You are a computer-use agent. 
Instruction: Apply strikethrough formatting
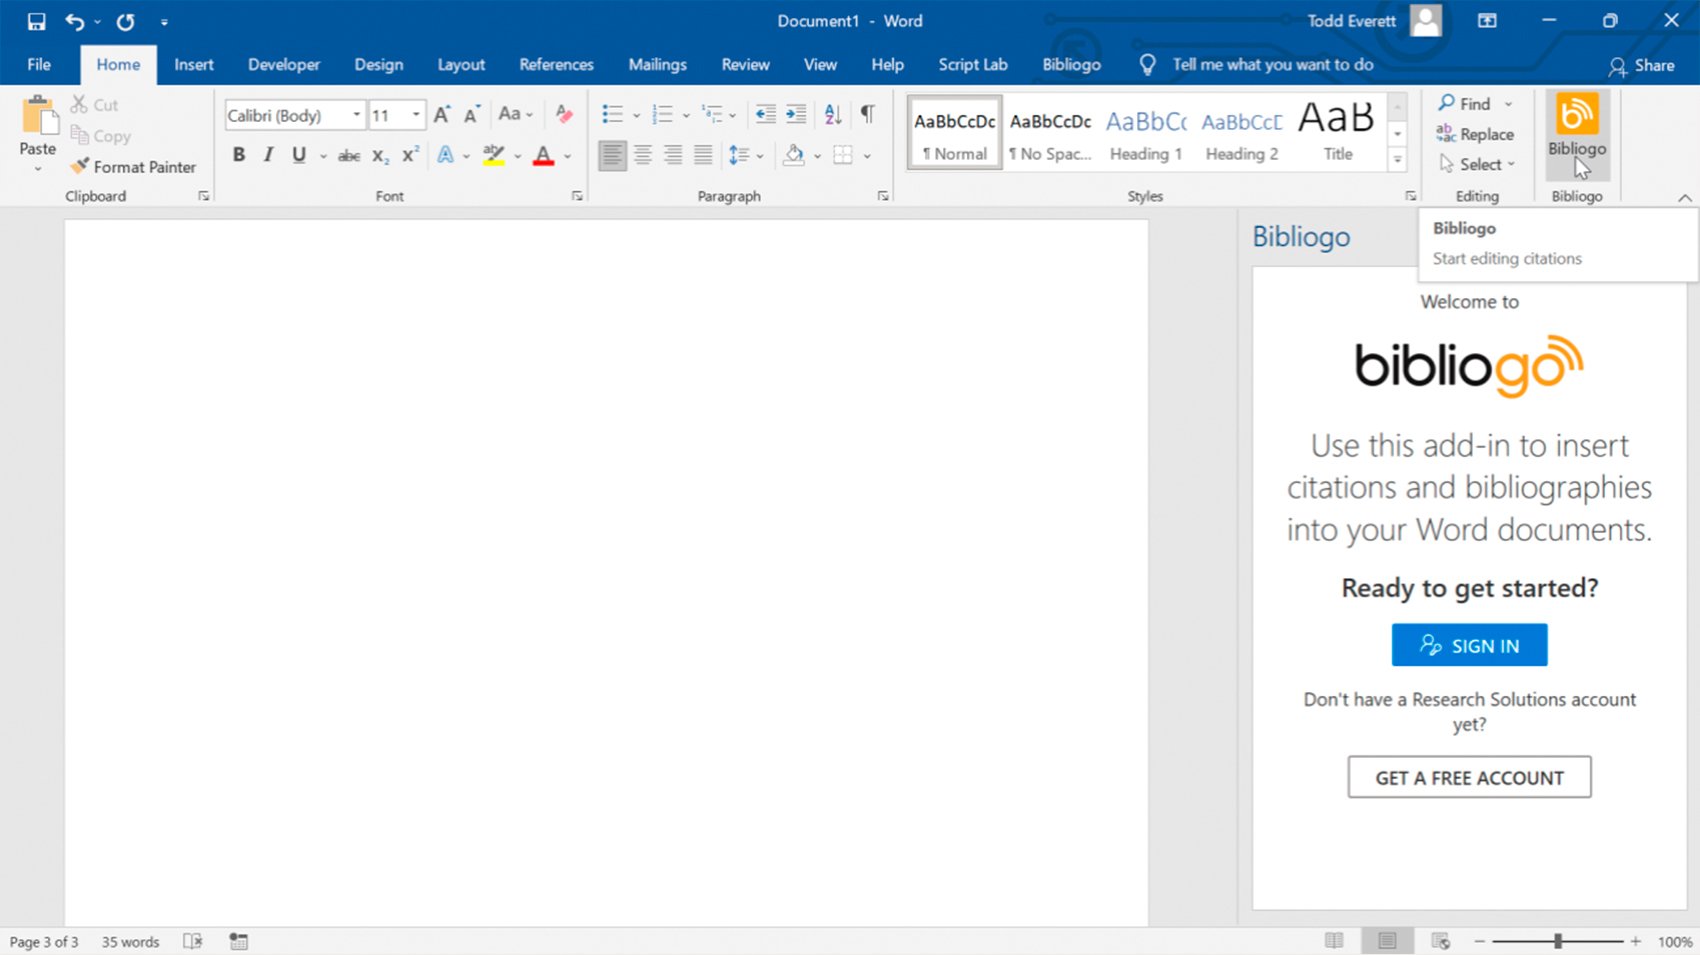point(349,155)
